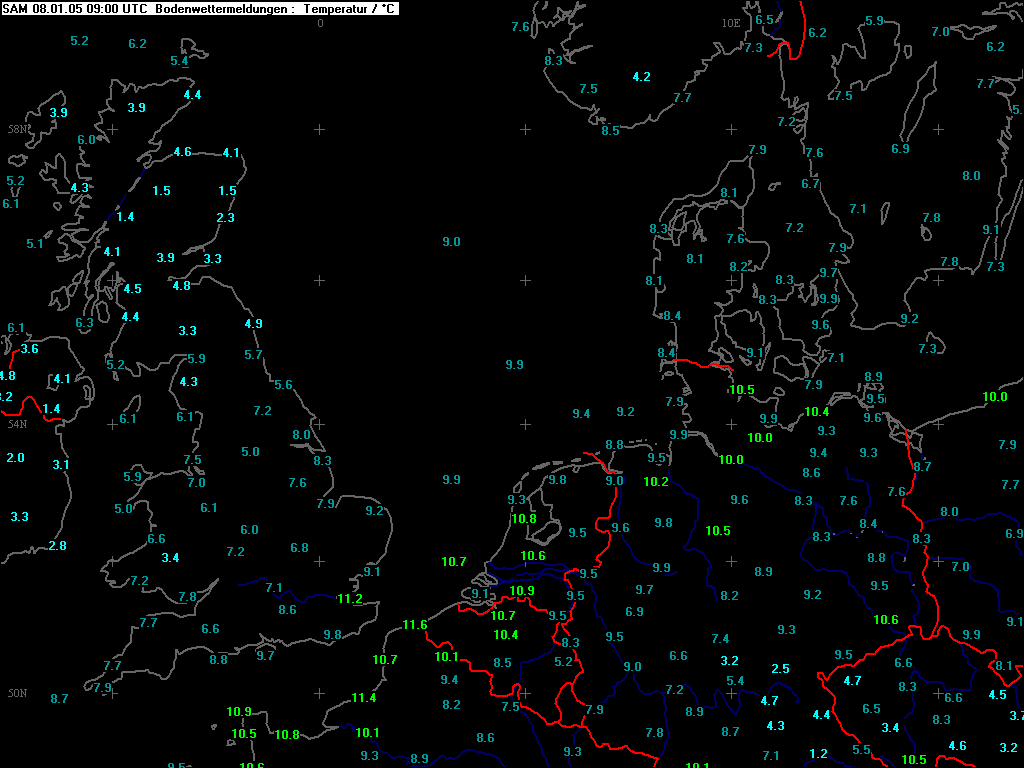
Task: Select the 6.7 reading on the Swedish west coast
Action: (810, 184)
